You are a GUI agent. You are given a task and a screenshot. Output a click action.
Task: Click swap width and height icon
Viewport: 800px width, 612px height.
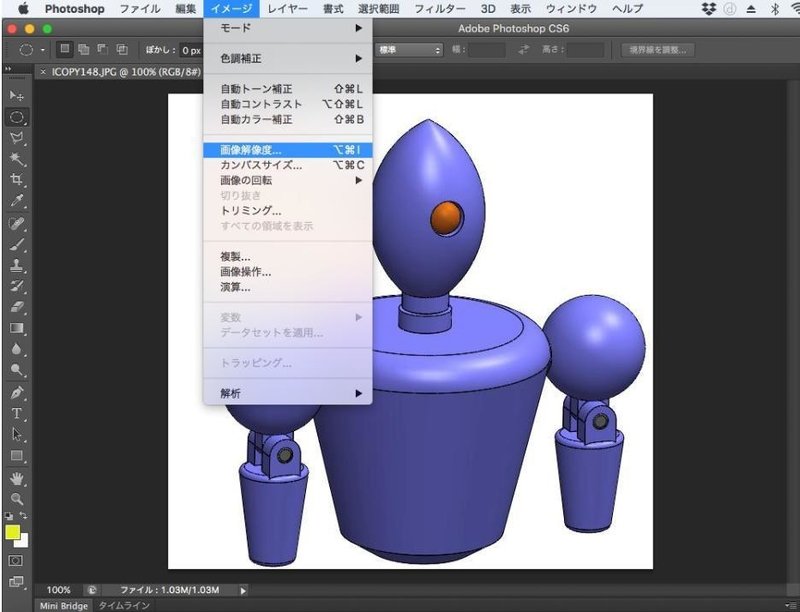click(523, 50)
